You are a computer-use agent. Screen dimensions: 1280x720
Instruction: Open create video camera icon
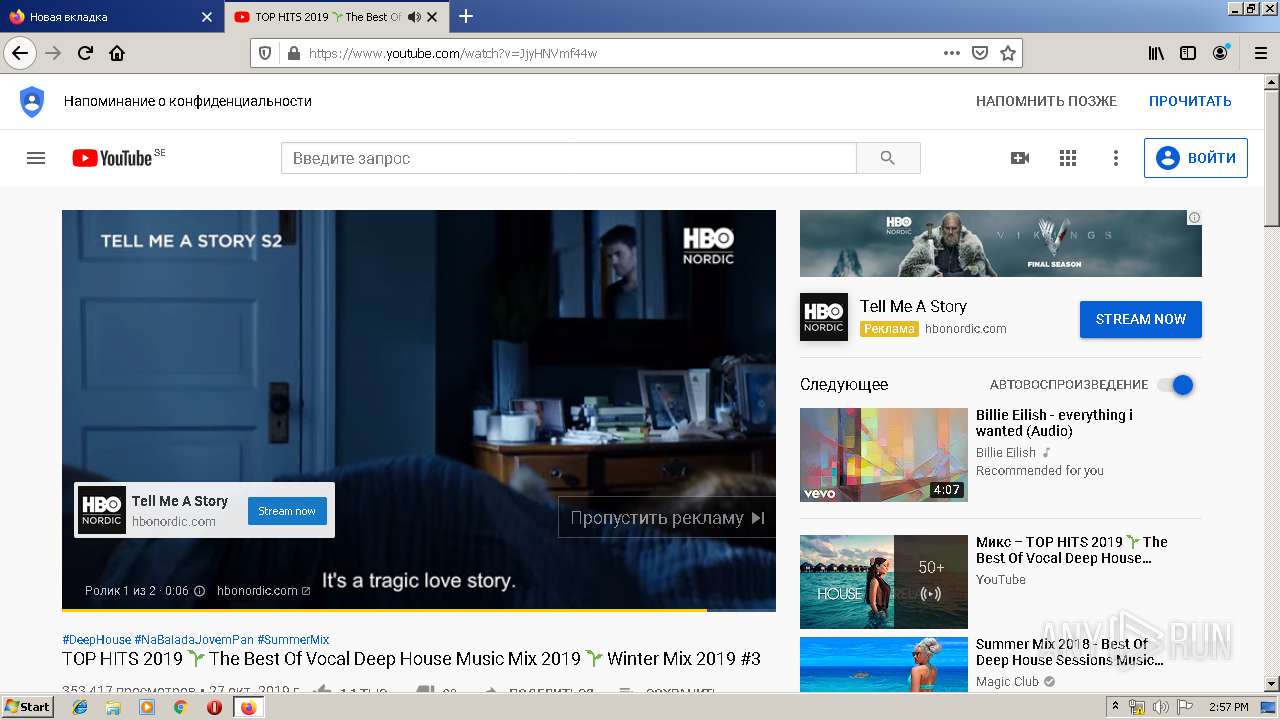click(1020, 158)
